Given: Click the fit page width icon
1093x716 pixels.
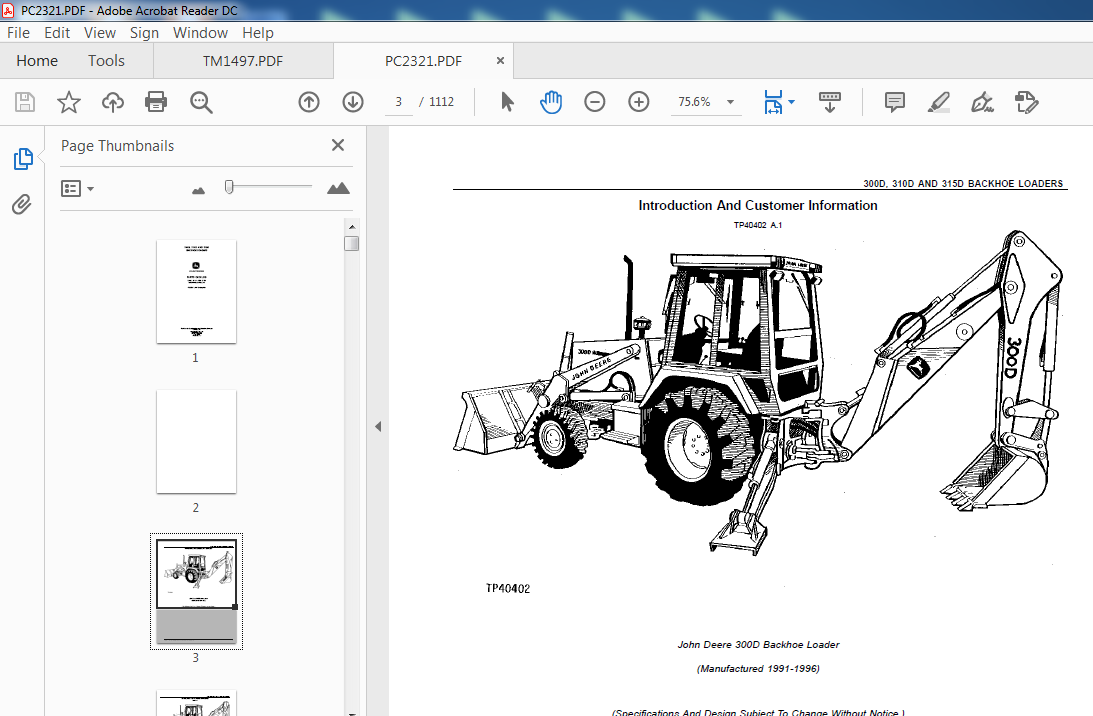Looking at the screenshot, I should (x=773, y=102).
